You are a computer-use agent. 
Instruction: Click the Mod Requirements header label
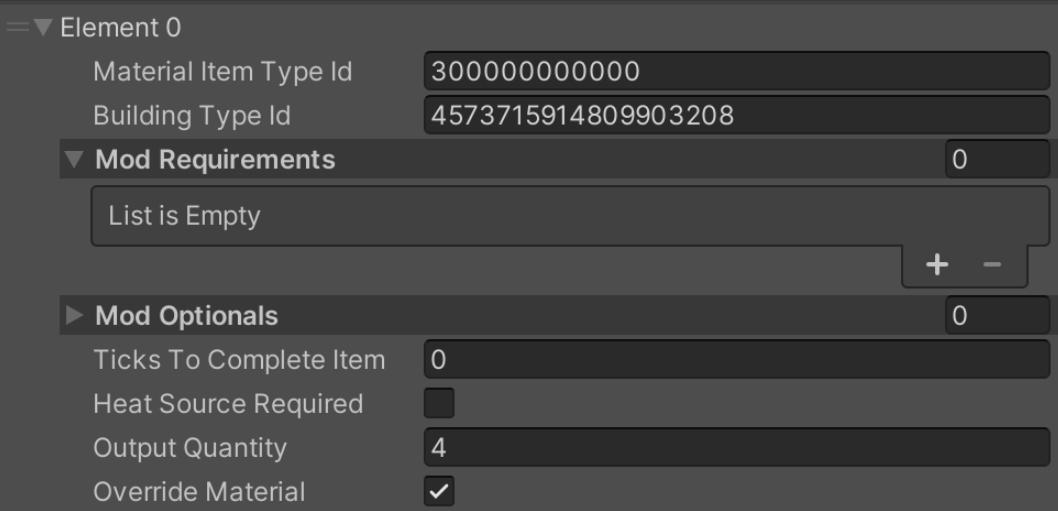[215, 159]
